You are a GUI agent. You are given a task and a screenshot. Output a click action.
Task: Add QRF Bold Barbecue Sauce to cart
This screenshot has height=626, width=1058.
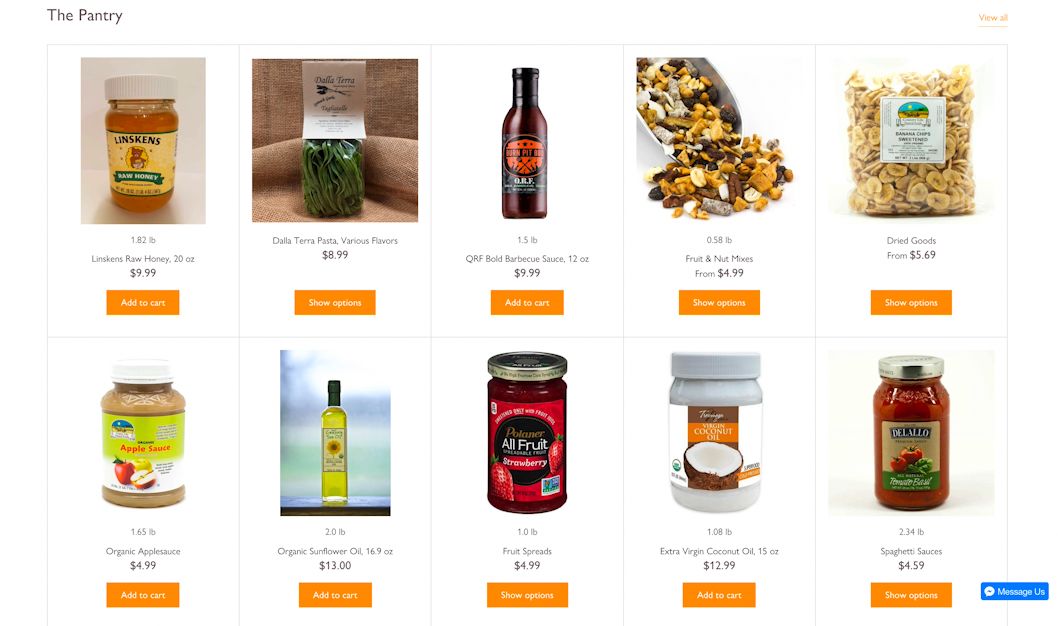click(x=527, y=302)
